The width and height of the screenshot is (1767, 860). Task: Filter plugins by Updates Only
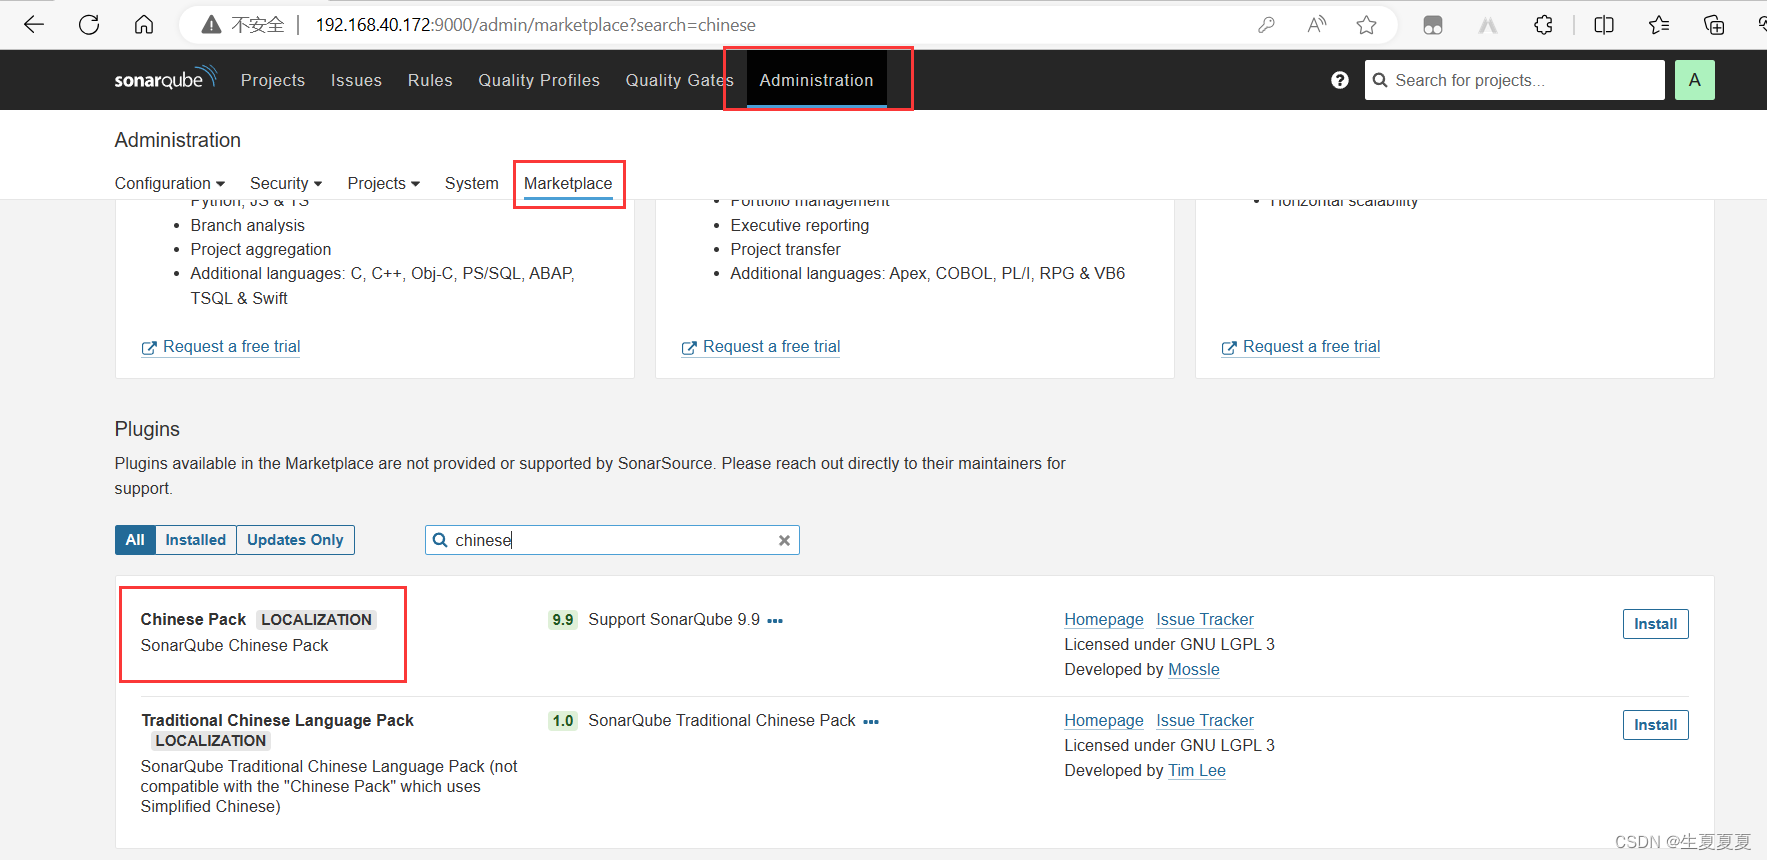(295, 540)
